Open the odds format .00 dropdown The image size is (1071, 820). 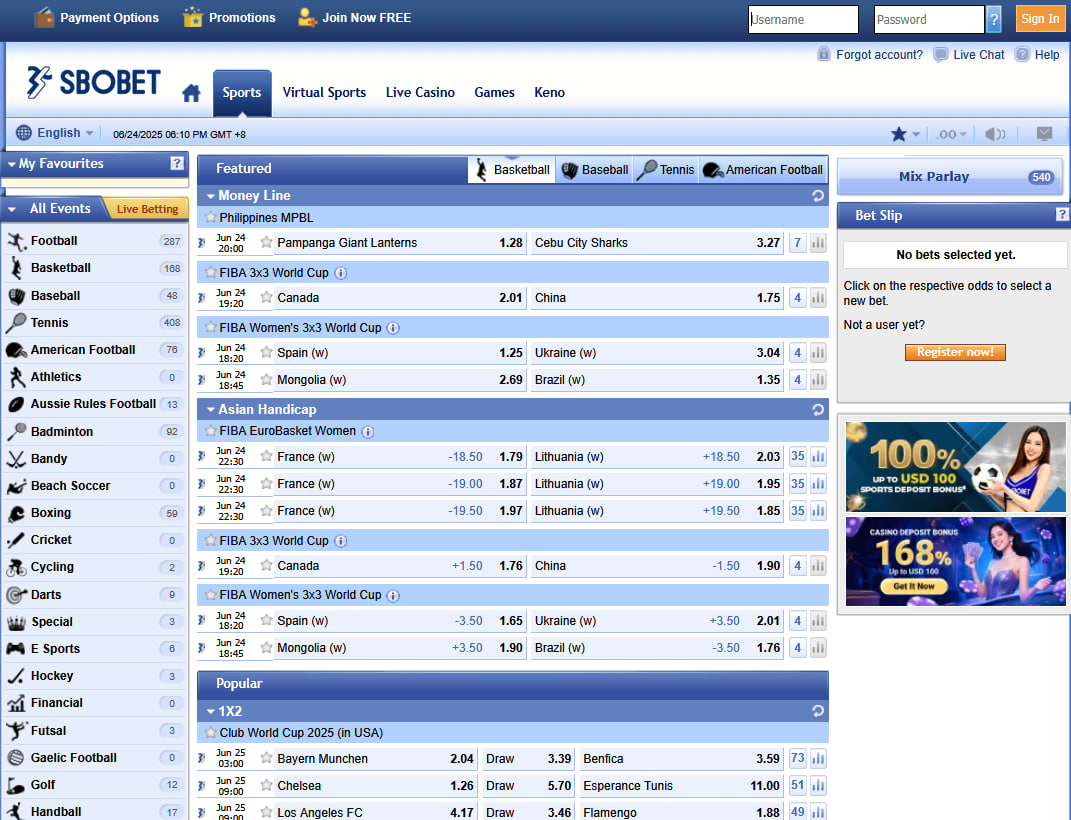(x=951, y=134)
